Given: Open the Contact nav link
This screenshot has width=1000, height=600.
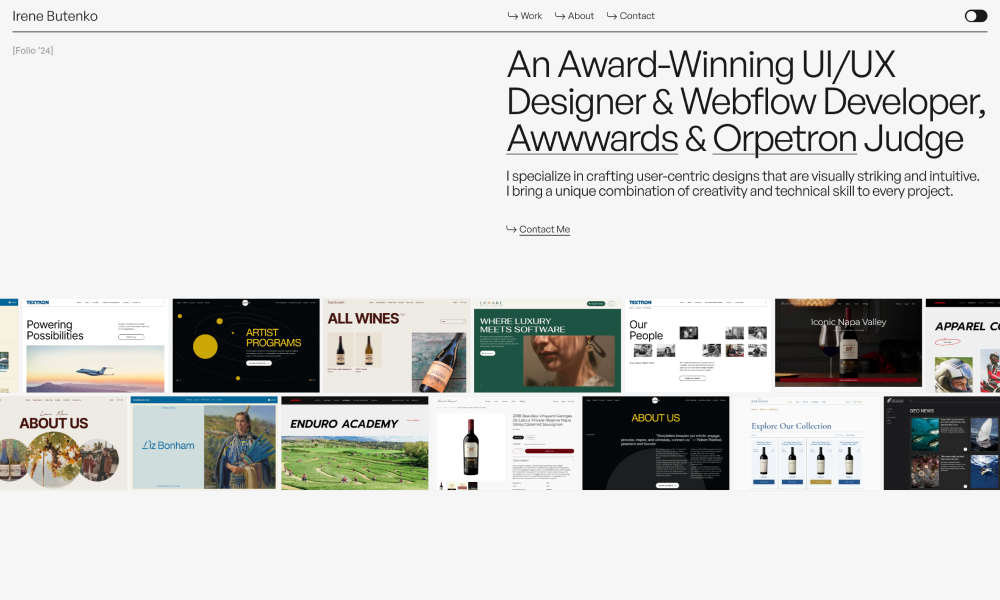Looking at the screenshot, I should (x=637, y=16).
